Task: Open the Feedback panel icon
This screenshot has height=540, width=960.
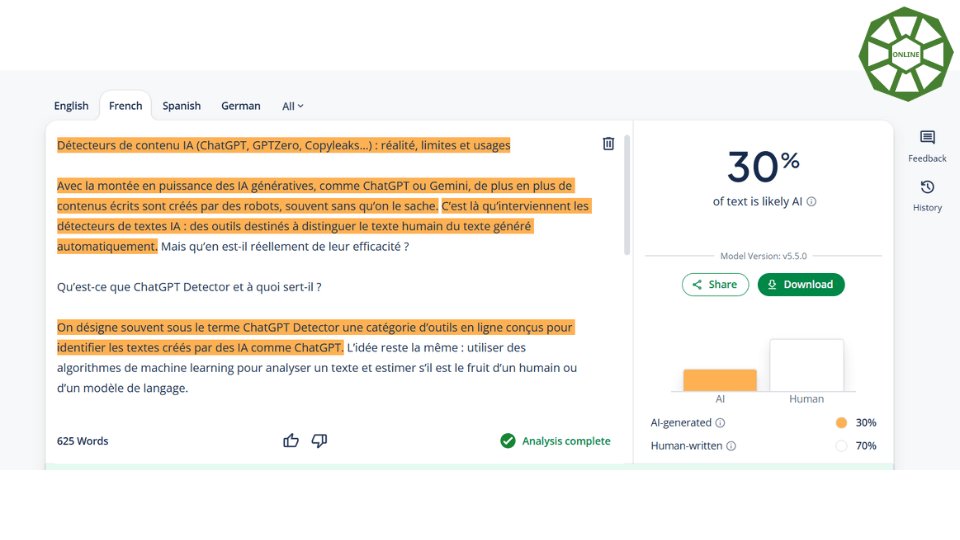Action: 927,137
